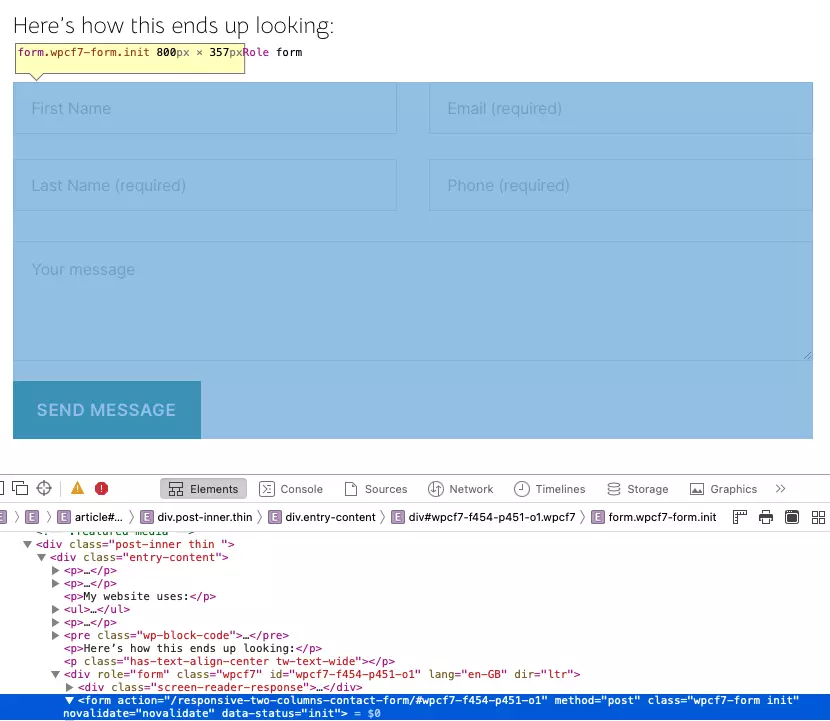830x721 pixels.
Task: Click the Email (required) input field
Action: coord(620,108)
